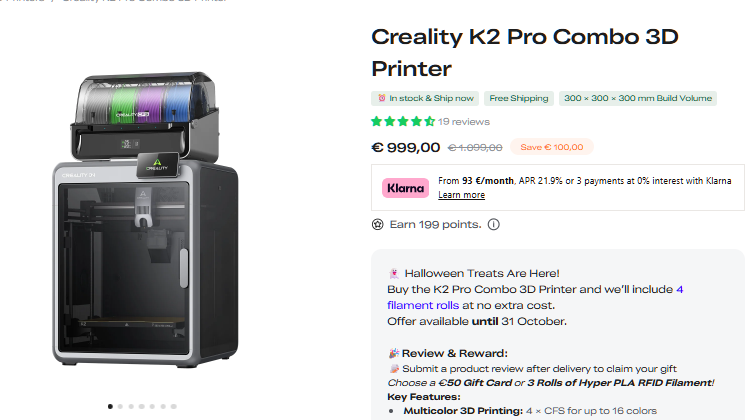Click the Free Shipping badge

[x=518, y=98]
